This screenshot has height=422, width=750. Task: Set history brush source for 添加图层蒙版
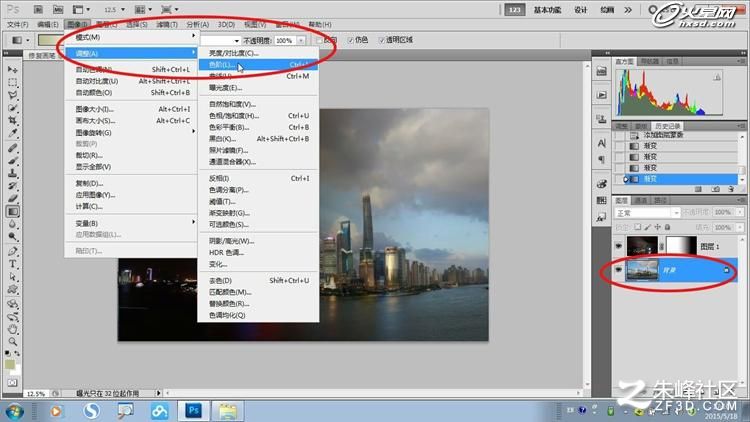[620, 135]
